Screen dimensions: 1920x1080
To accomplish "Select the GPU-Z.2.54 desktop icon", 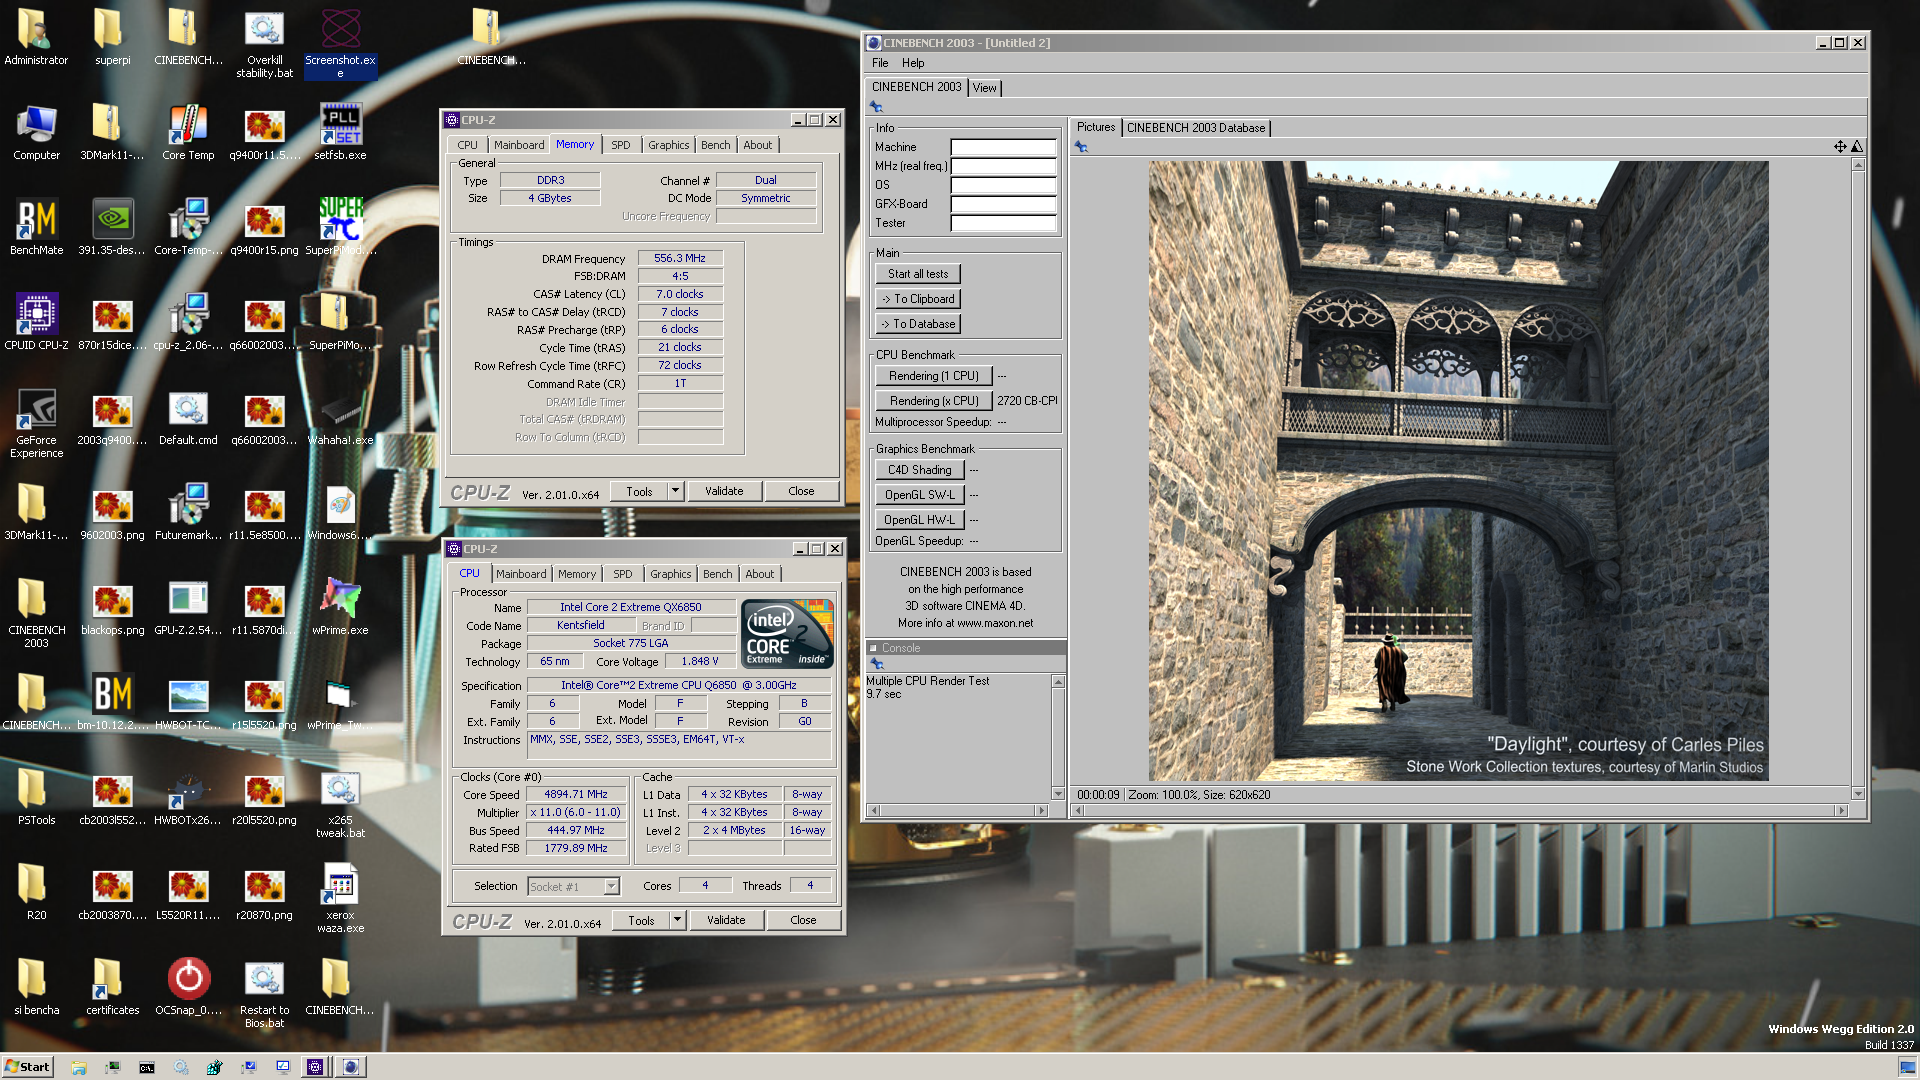I will coord(188,607).
